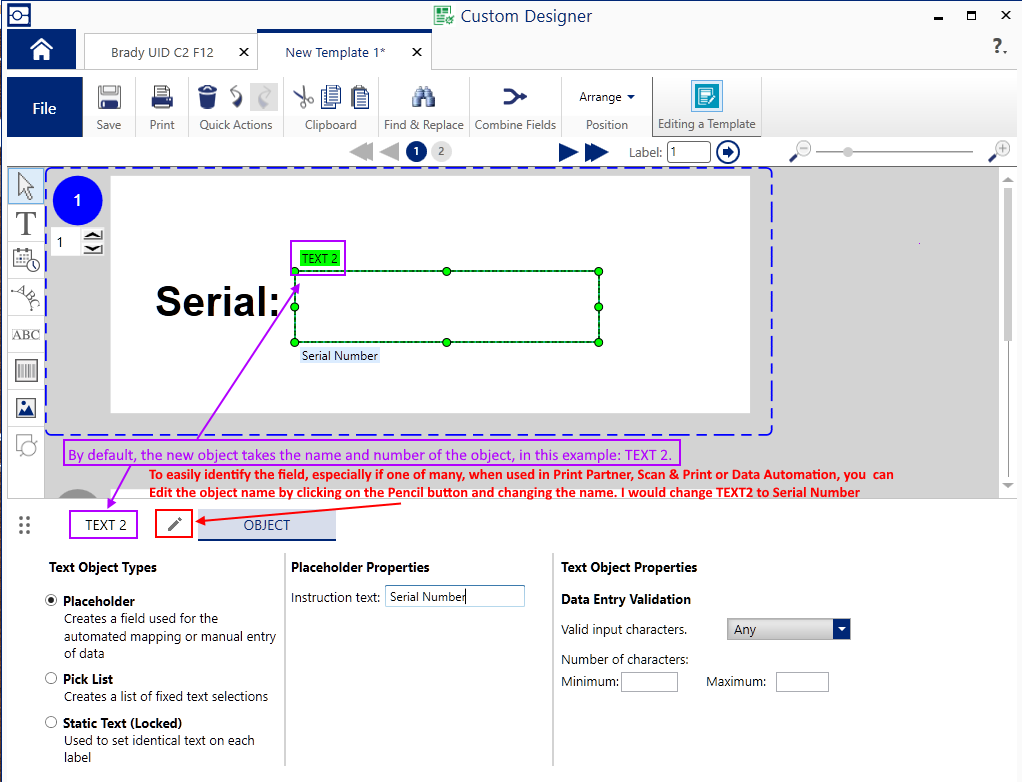Select the Barcode tool in sidebar

26,372
